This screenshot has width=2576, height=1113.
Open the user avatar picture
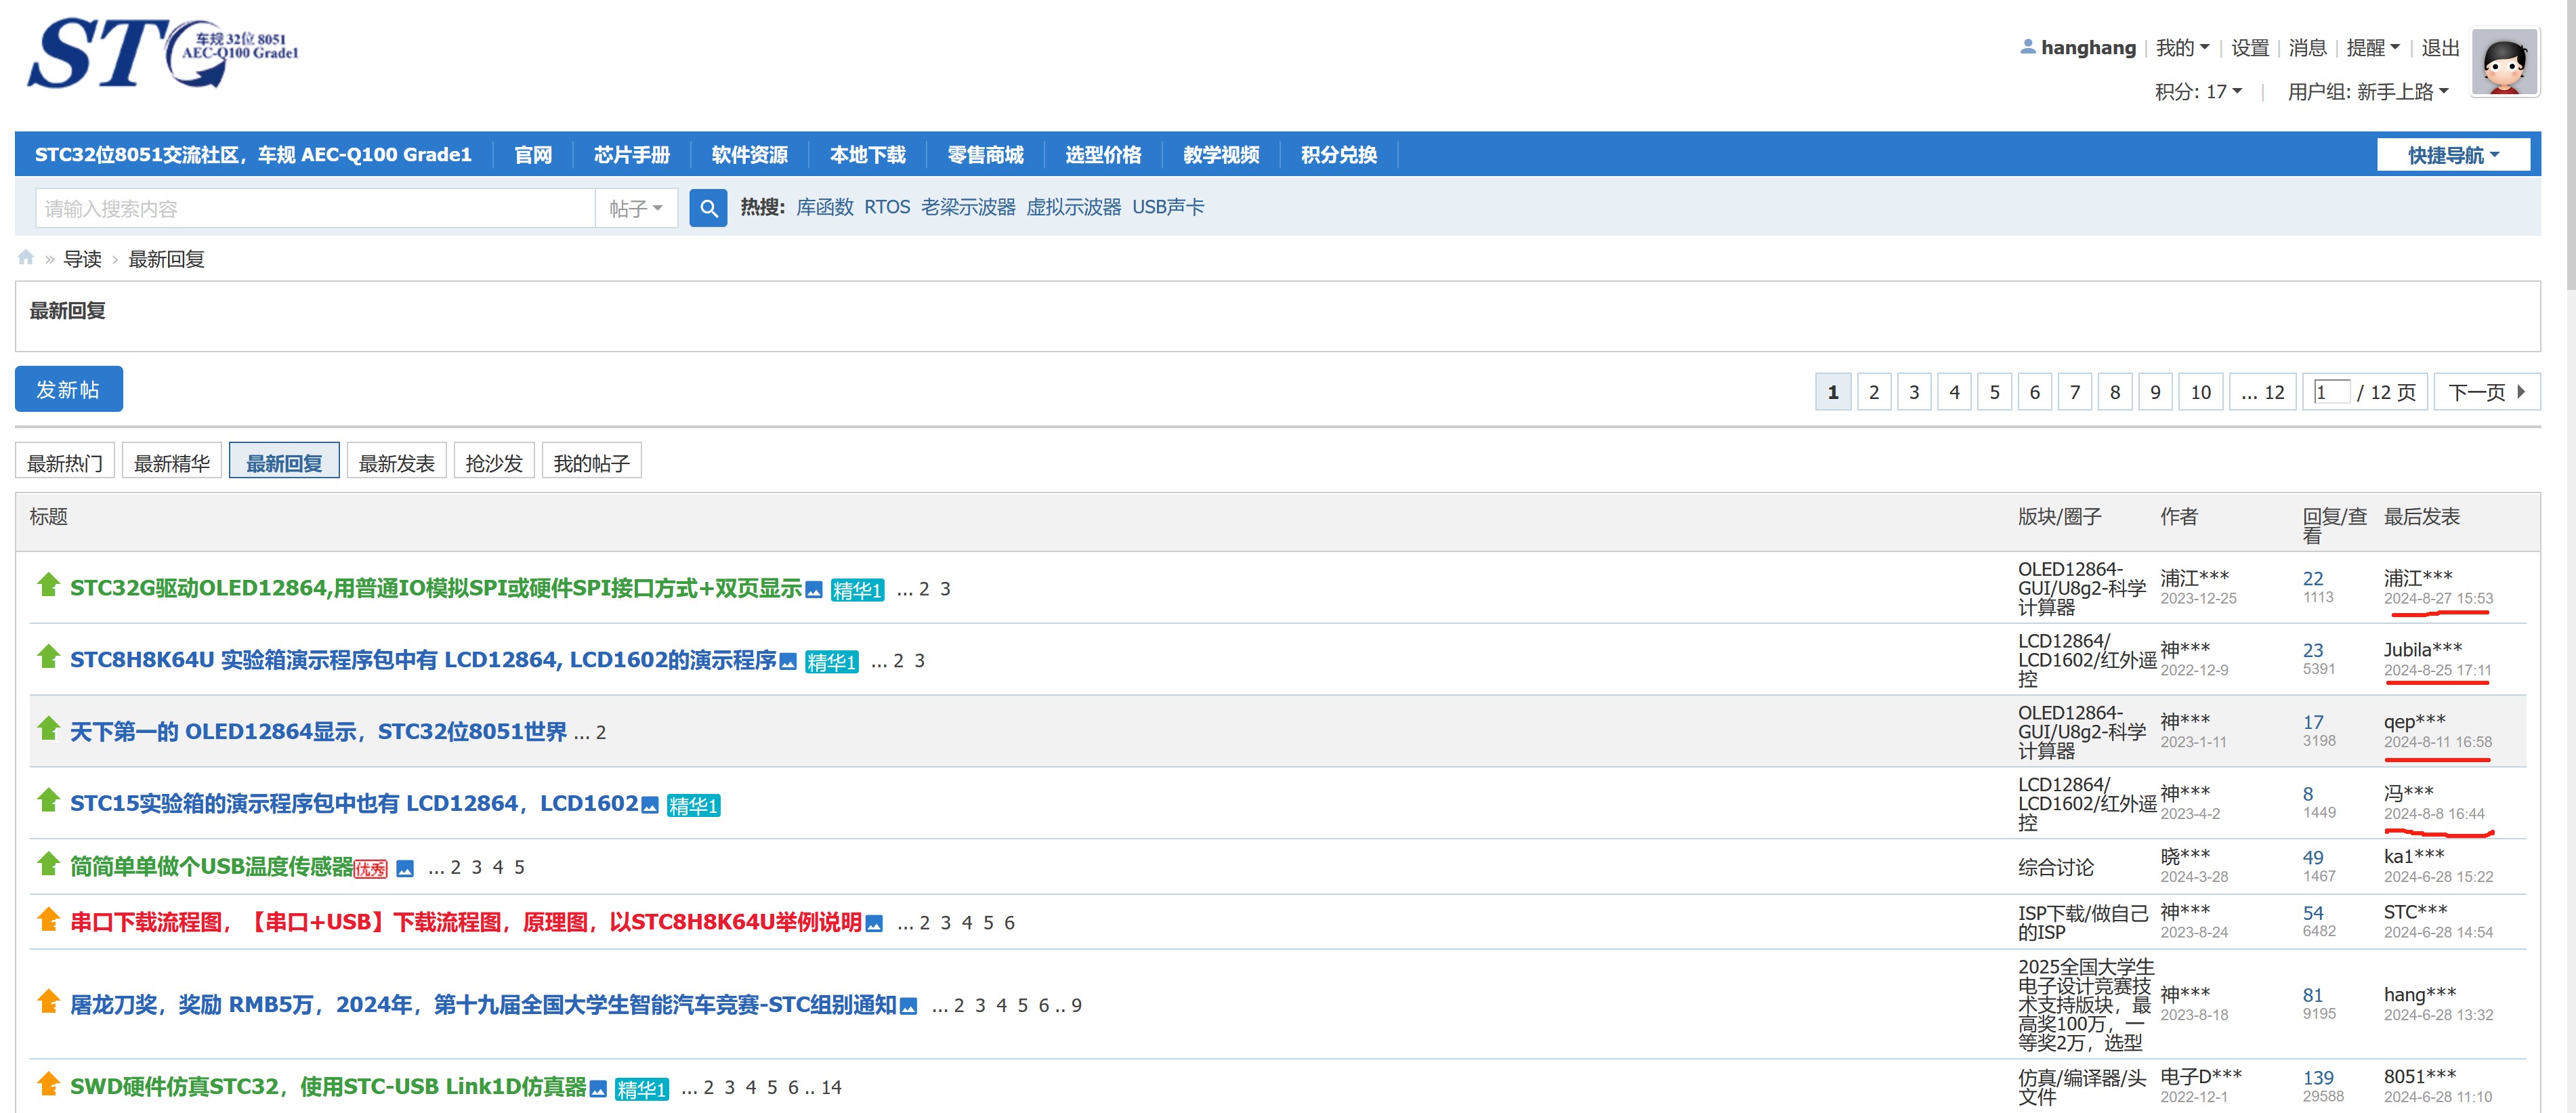(x=2504, y=62)
